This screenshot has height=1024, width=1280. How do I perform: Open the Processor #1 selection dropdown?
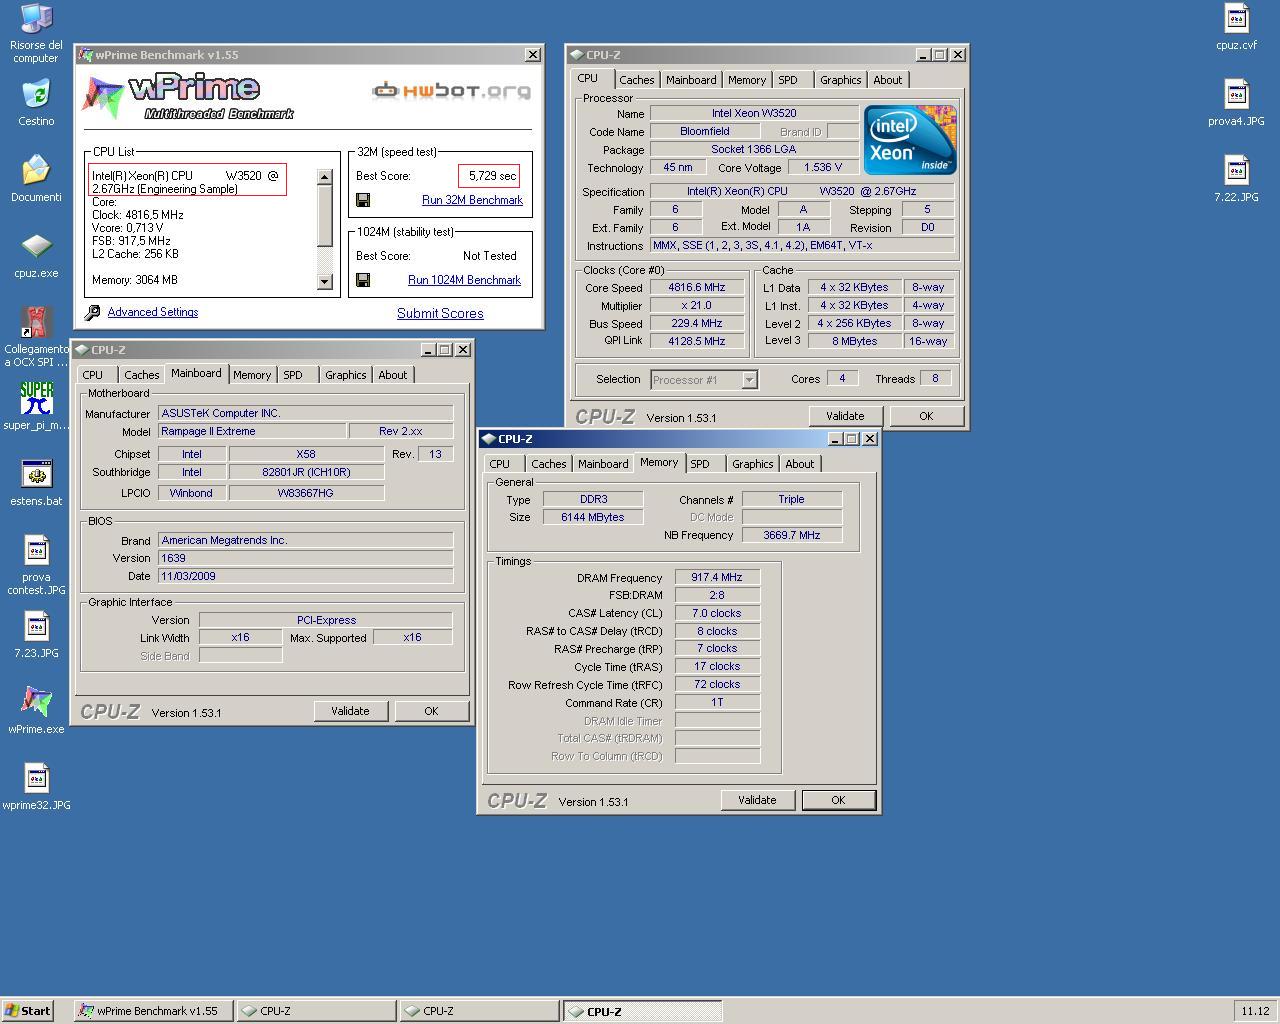coord(749,379)
